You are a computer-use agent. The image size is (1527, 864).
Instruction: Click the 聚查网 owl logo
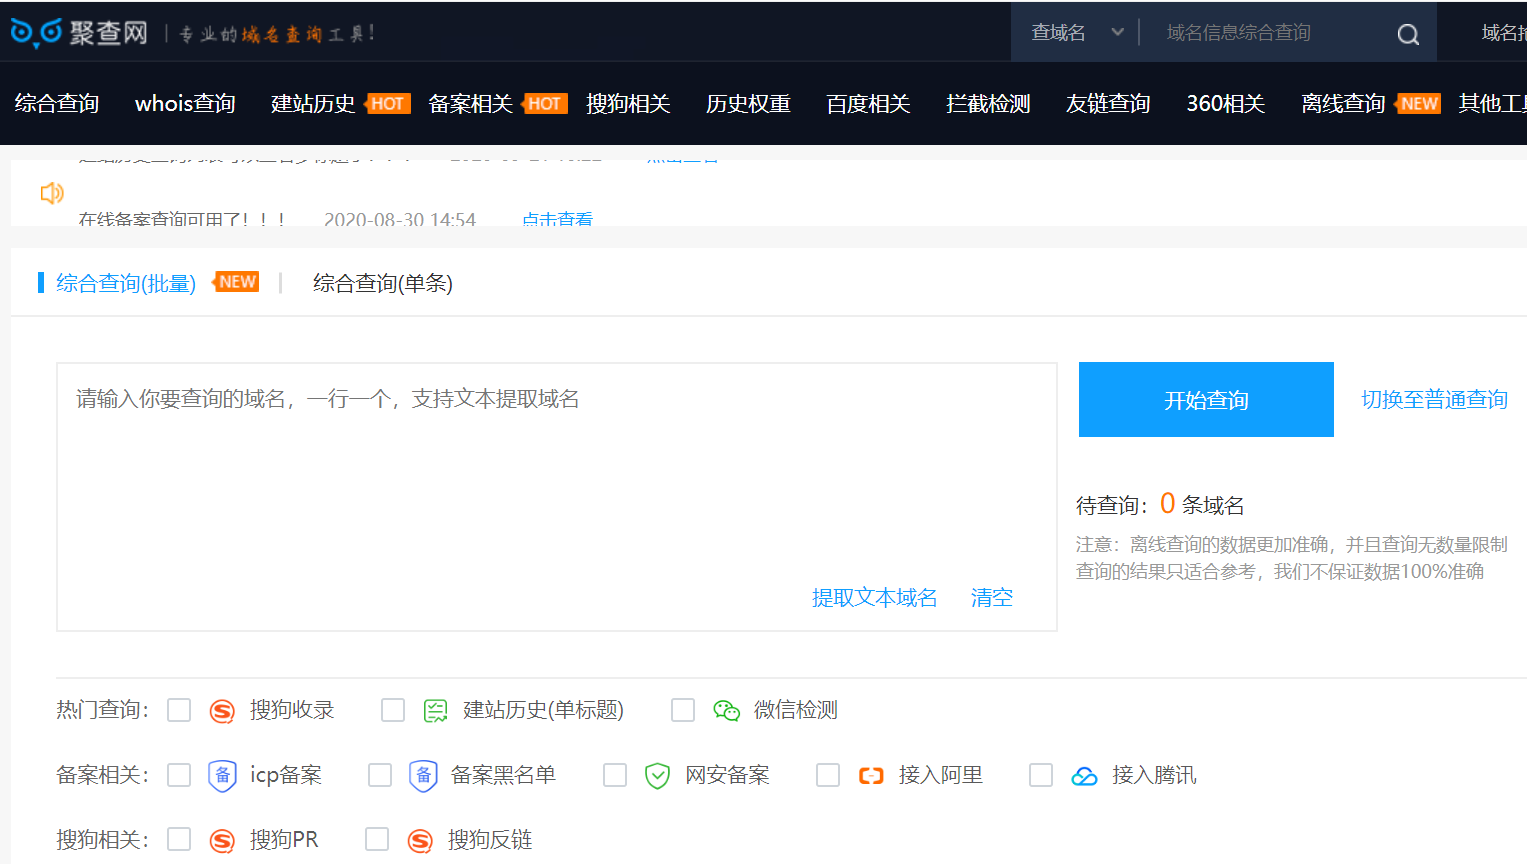pyautogui.click(x=36, y=33)
